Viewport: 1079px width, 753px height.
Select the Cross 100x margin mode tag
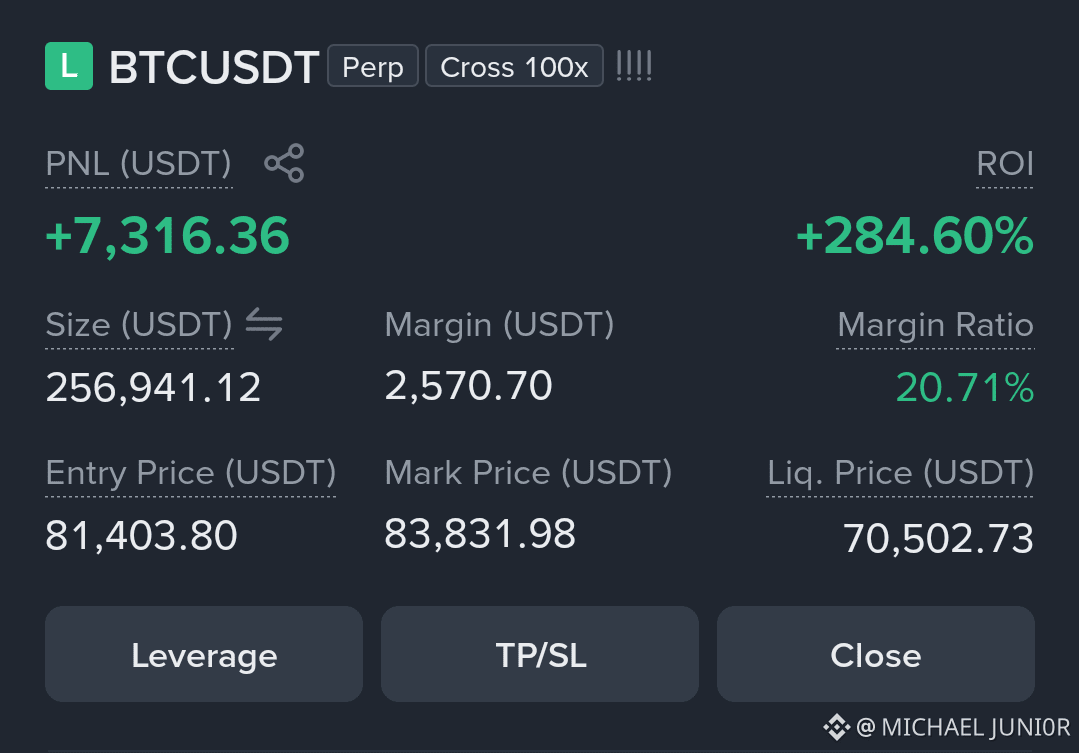[x=515, y=66]
